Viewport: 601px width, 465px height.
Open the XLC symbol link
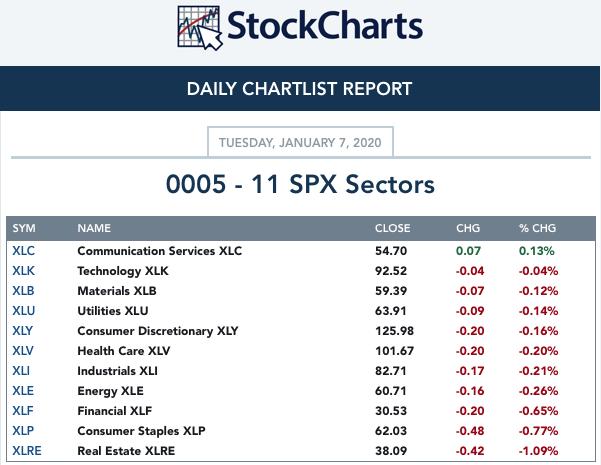[23, 251]
